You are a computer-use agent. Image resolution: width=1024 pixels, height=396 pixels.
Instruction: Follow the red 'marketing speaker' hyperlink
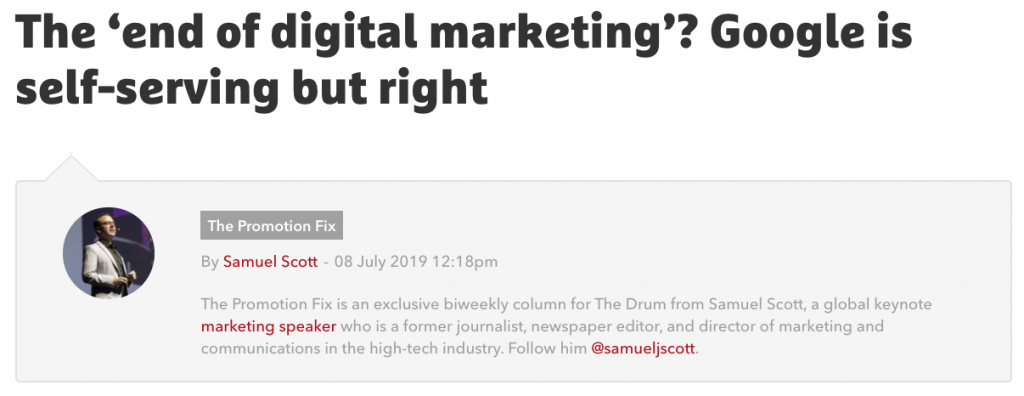(269, 326)
